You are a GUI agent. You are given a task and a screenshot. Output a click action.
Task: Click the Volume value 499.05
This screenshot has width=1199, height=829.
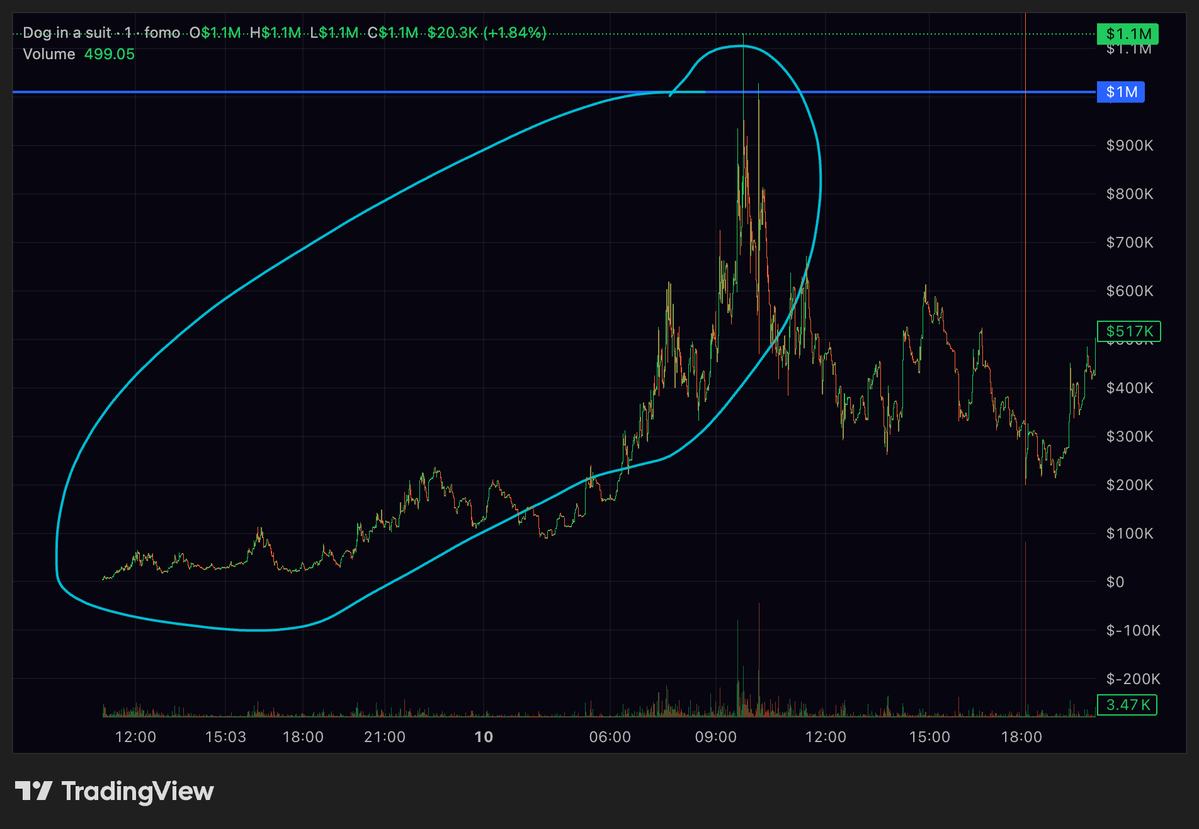tap(109, 54)
